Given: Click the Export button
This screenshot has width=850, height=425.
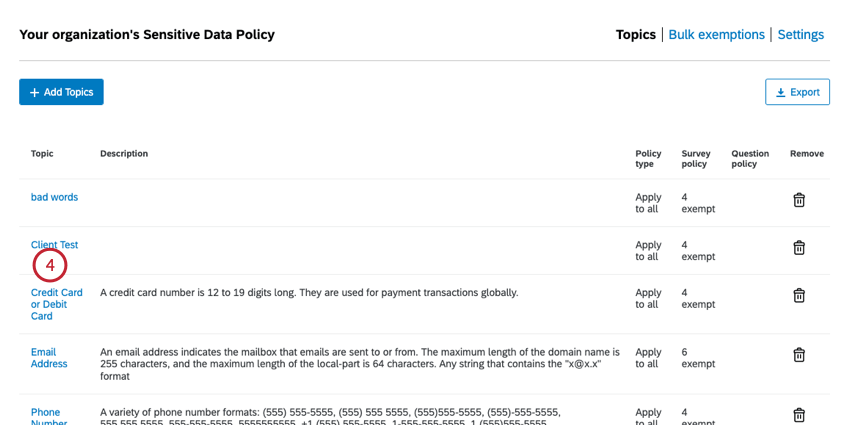Looking at the screenshot, I should pyautogui.click(x=797, y=92).
